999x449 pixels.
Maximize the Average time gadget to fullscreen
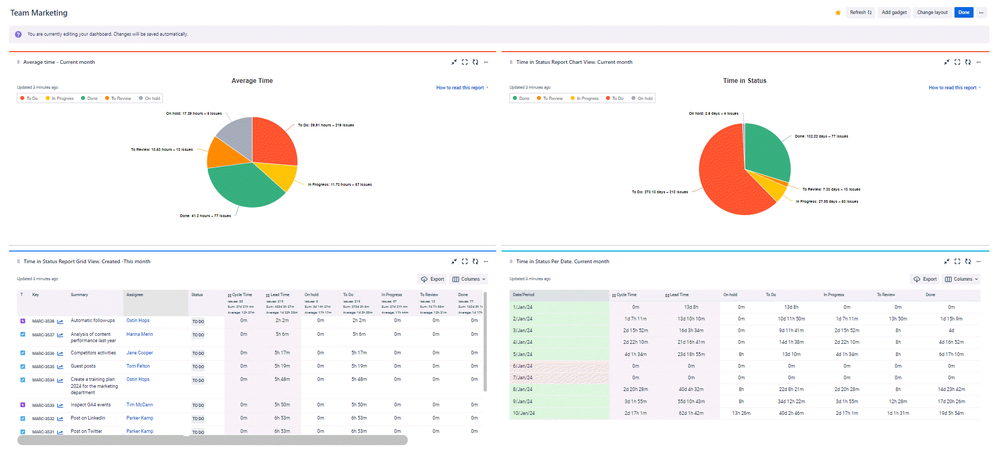tap(465, 62)
